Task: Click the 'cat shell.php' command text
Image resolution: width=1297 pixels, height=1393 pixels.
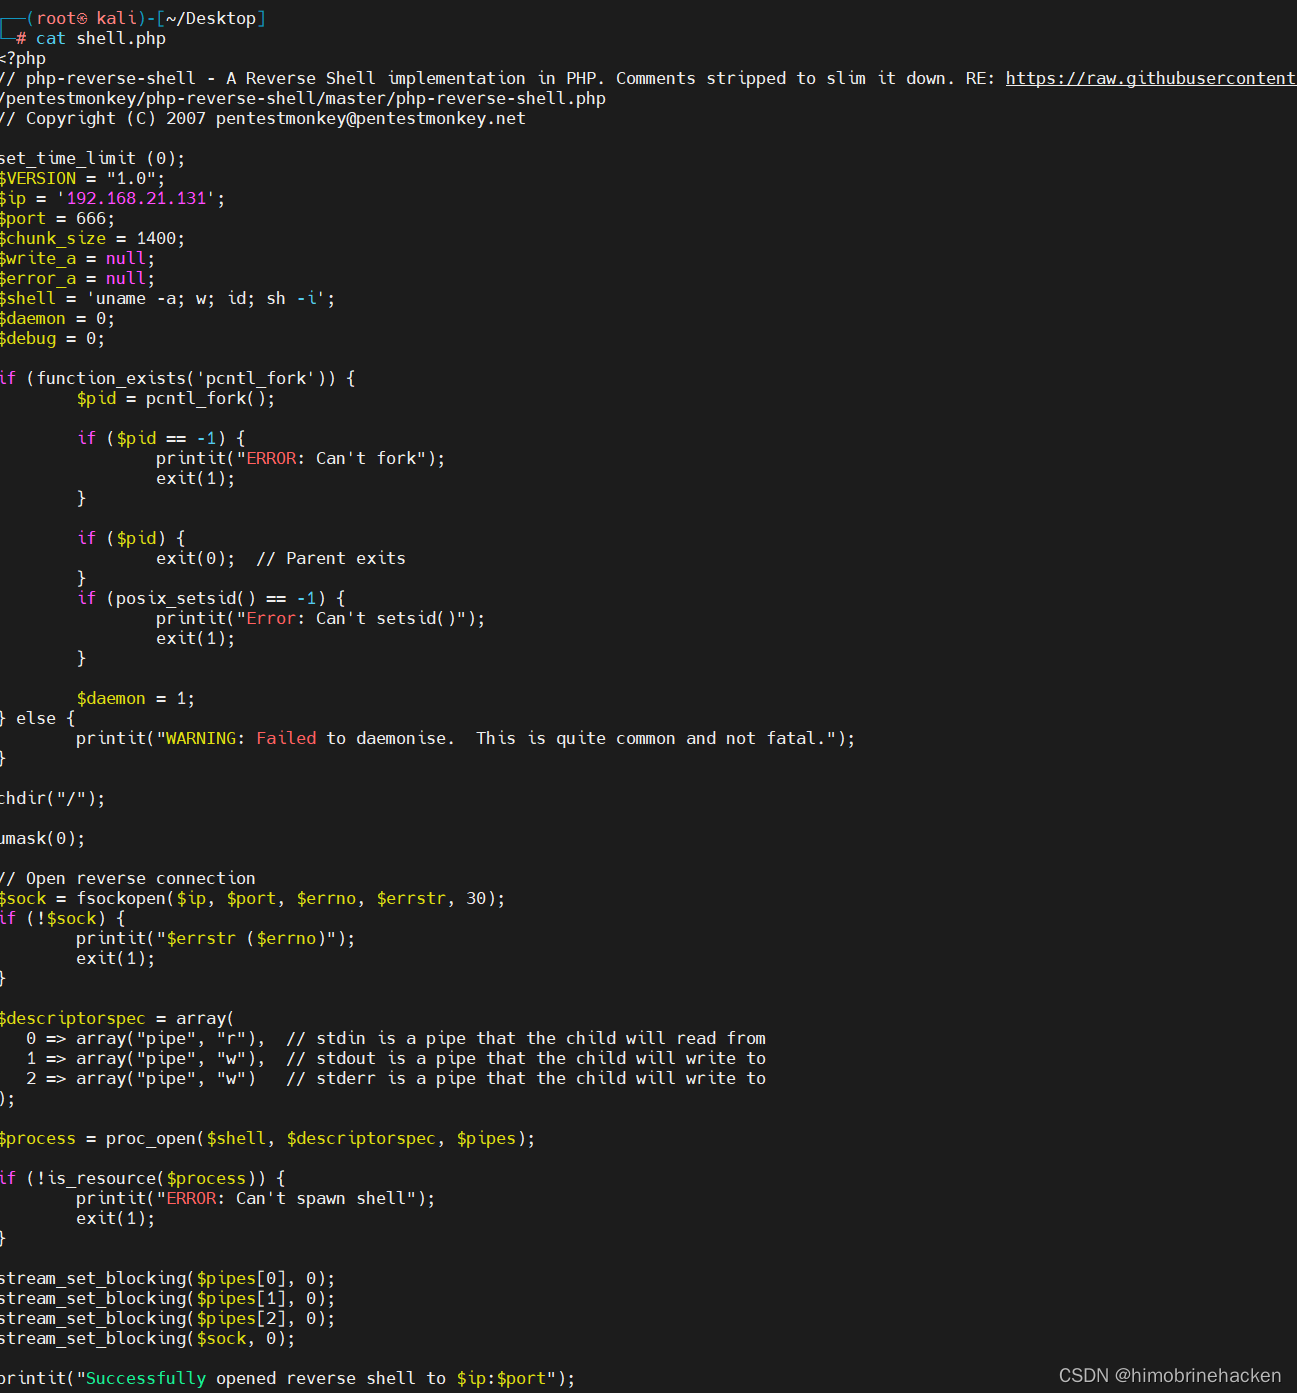Action: click(x=101, y=38)
